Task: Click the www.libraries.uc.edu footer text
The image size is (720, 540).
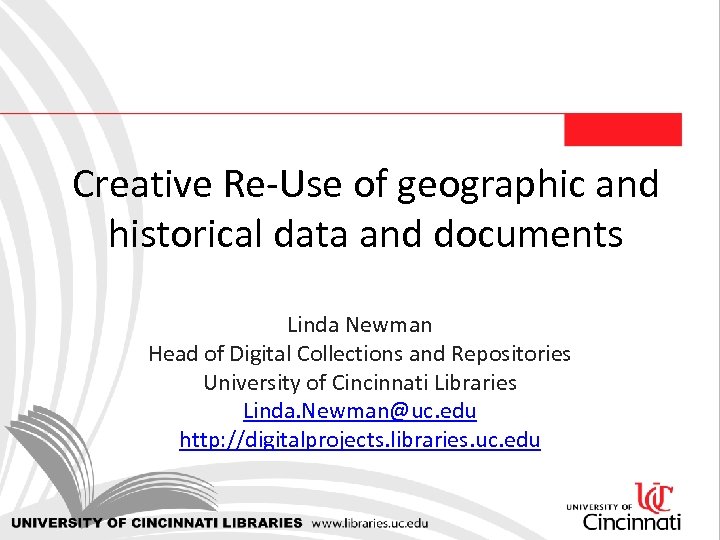Action: click(370, 523)
